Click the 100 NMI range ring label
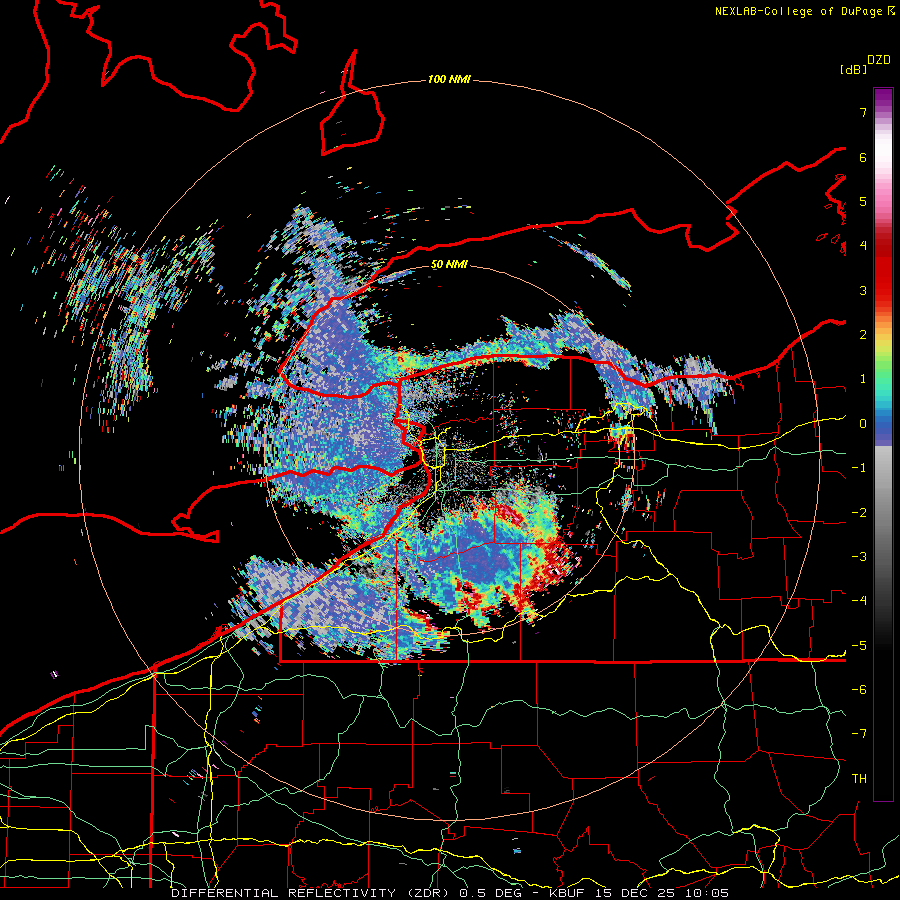Viewport: 900px width, 900px height. tap(449, 79)
